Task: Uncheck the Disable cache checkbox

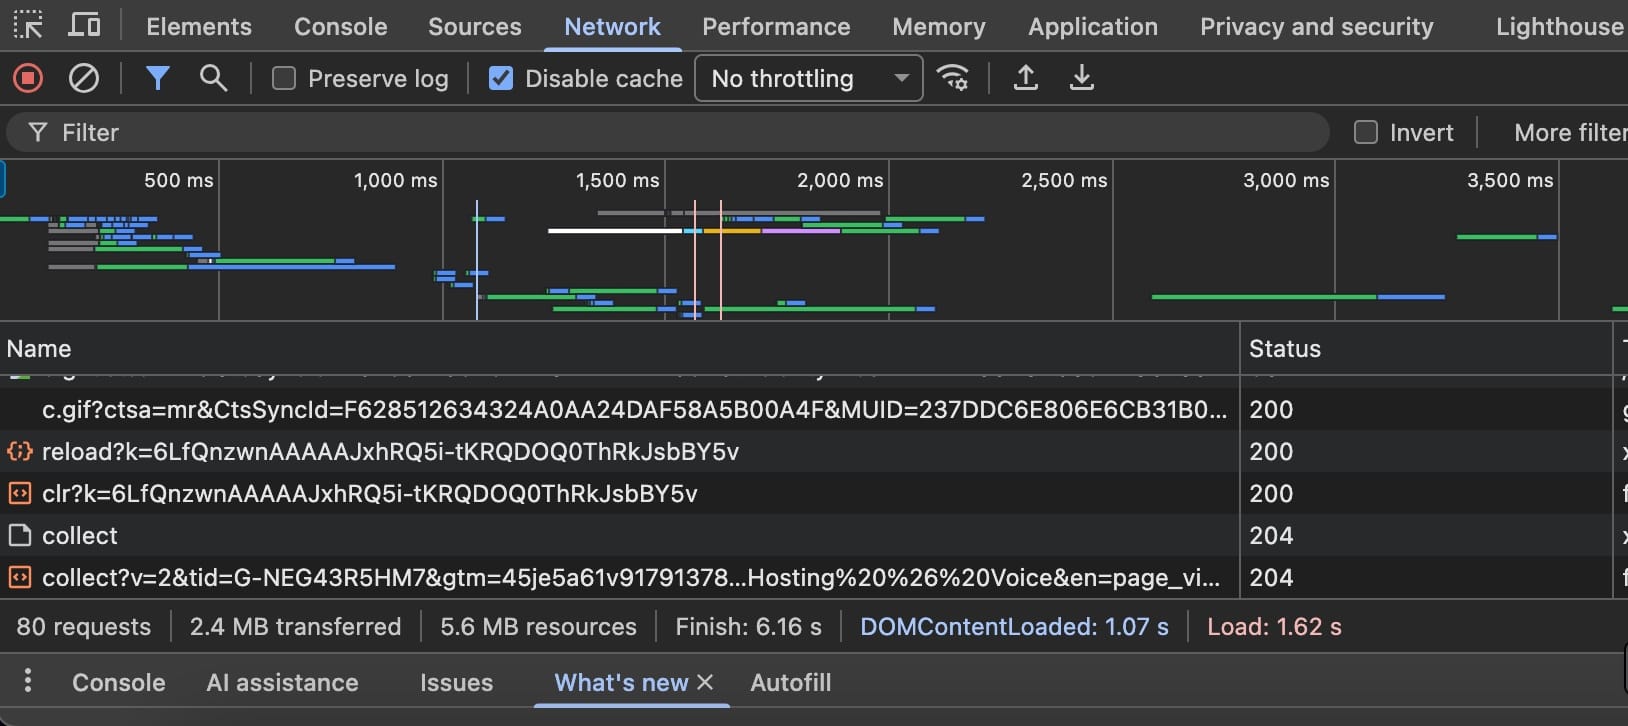Action: [501, 78]
